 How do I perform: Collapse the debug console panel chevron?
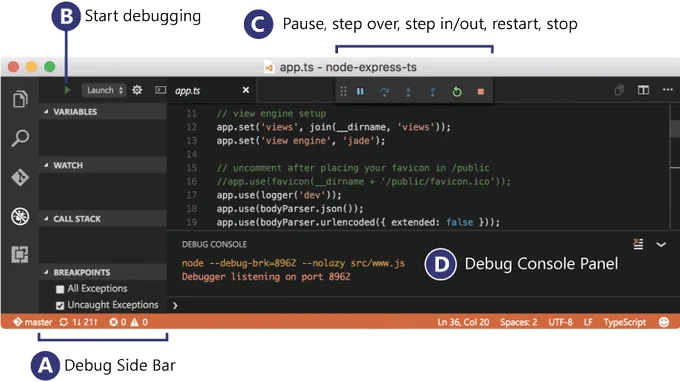(x=661, y=245)
